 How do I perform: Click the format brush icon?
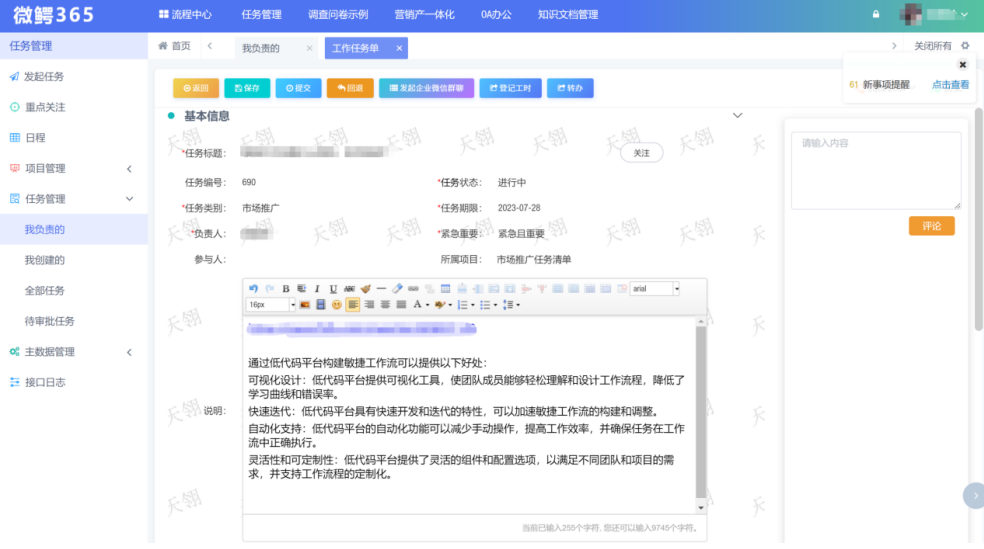[x=365, y=289]
